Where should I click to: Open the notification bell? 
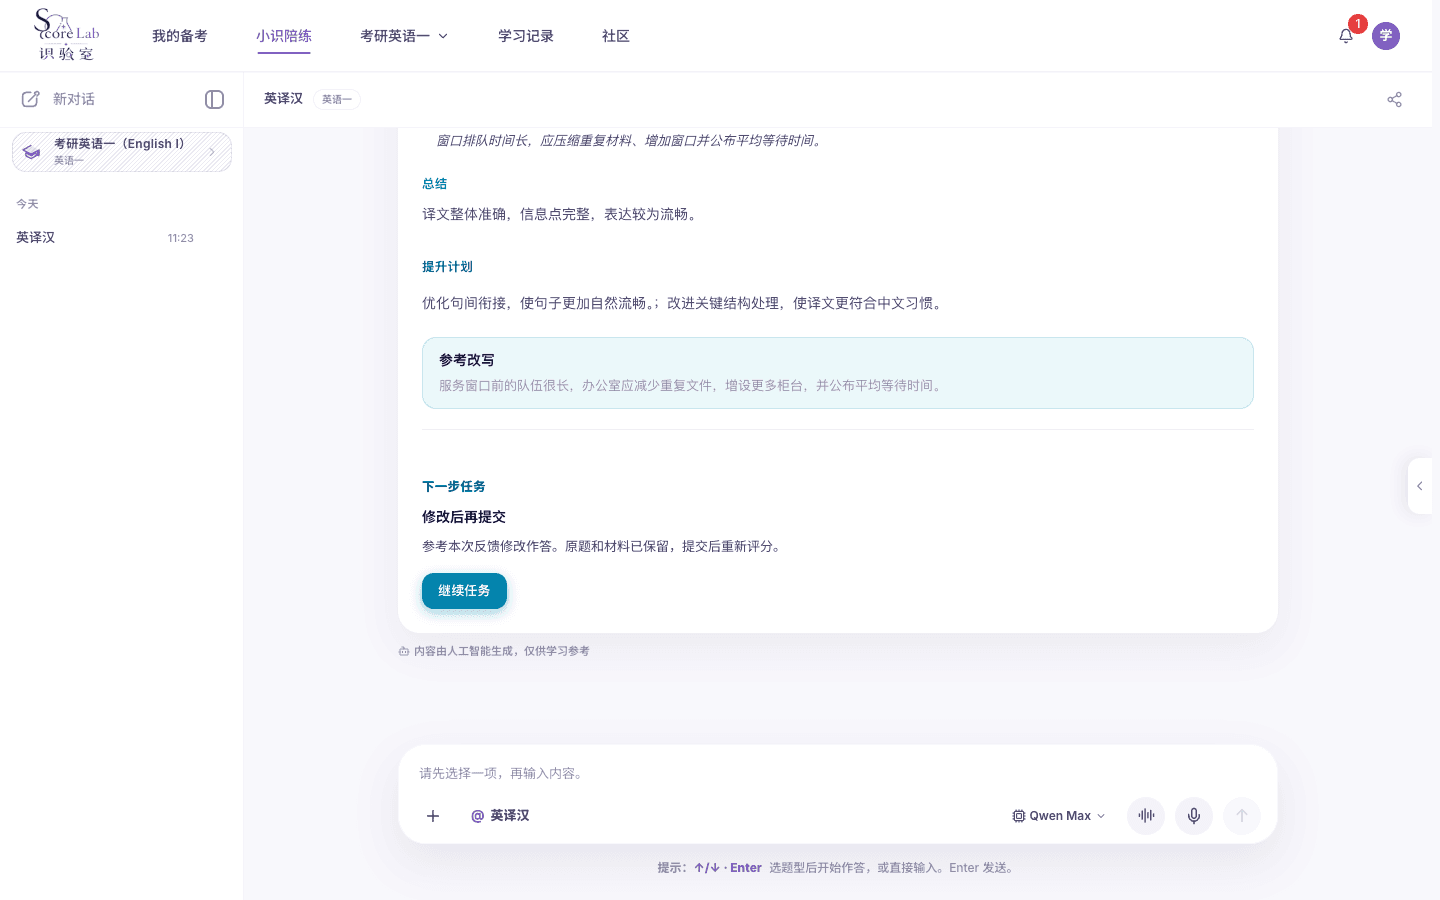tap(1346, 36)
